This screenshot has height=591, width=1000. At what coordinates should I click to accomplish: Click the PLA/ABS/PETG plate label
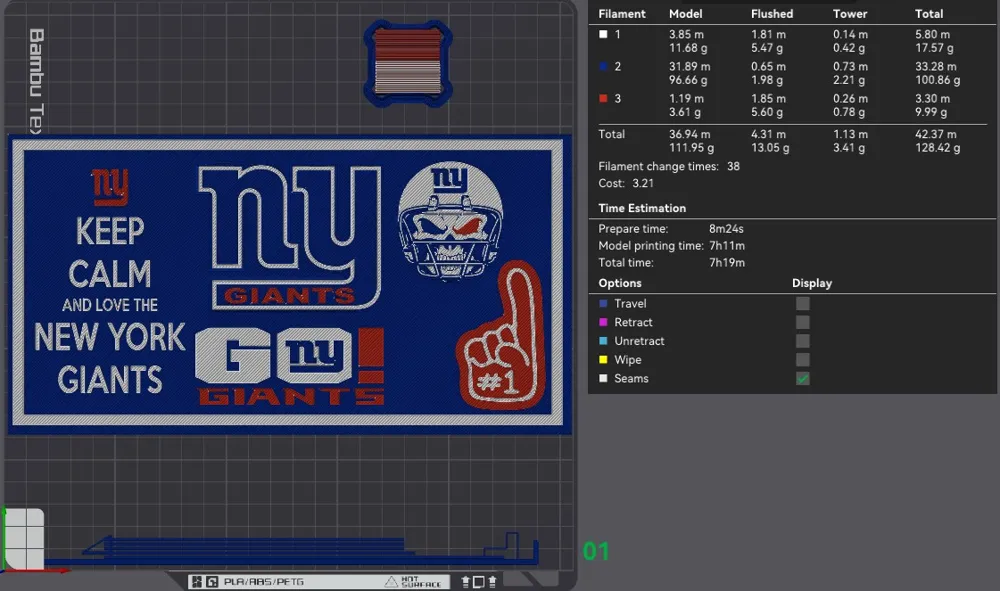[x=263, y=581]
